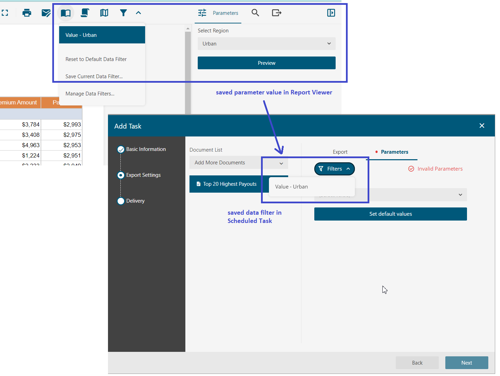Click the export icon beside search

tap(276, 13)
